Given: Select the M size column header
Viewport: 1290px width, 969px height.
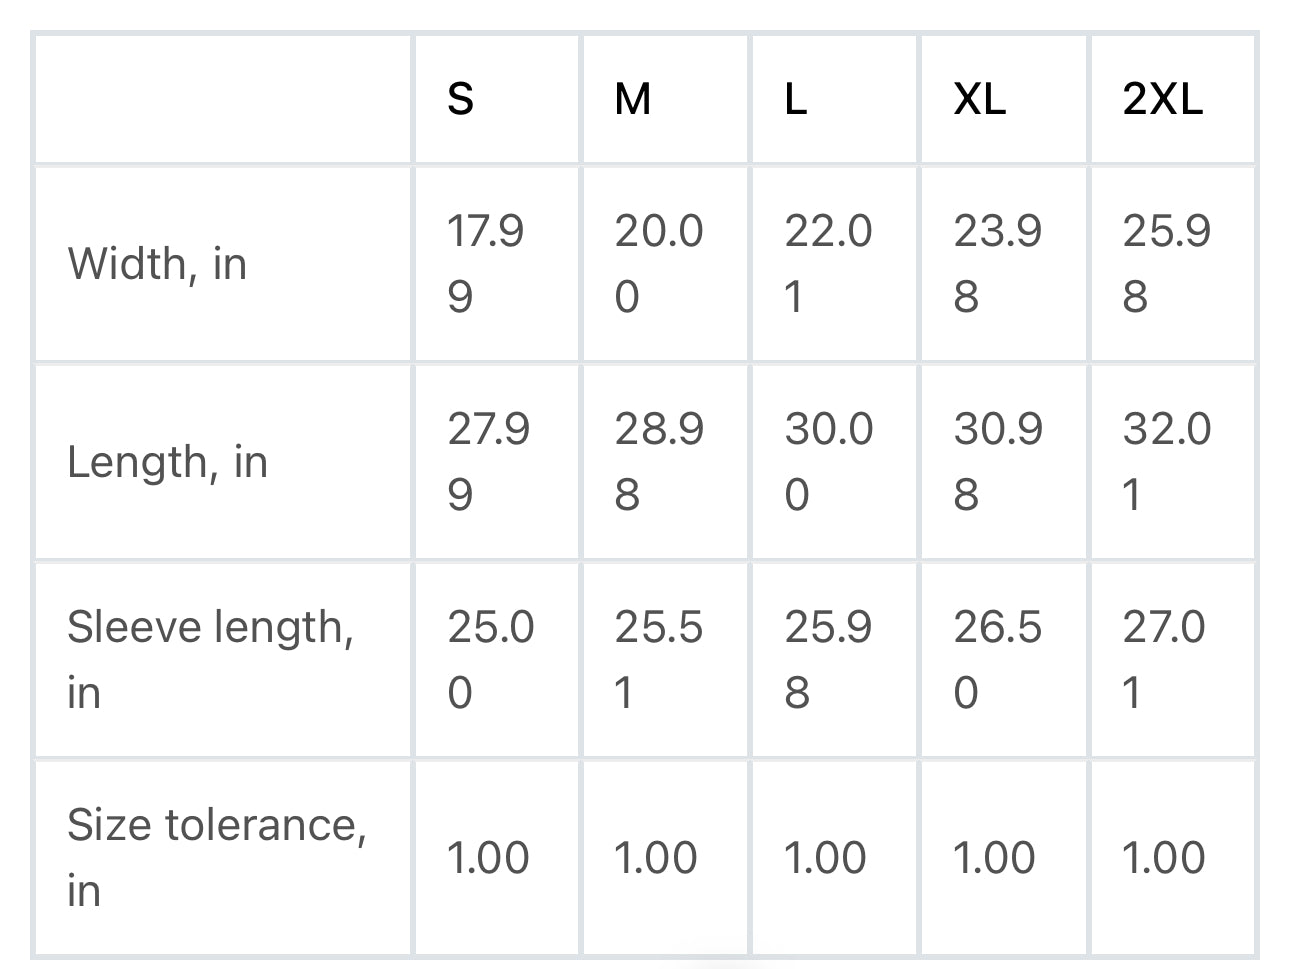Looking at the screenshot, I should point(633,98).
